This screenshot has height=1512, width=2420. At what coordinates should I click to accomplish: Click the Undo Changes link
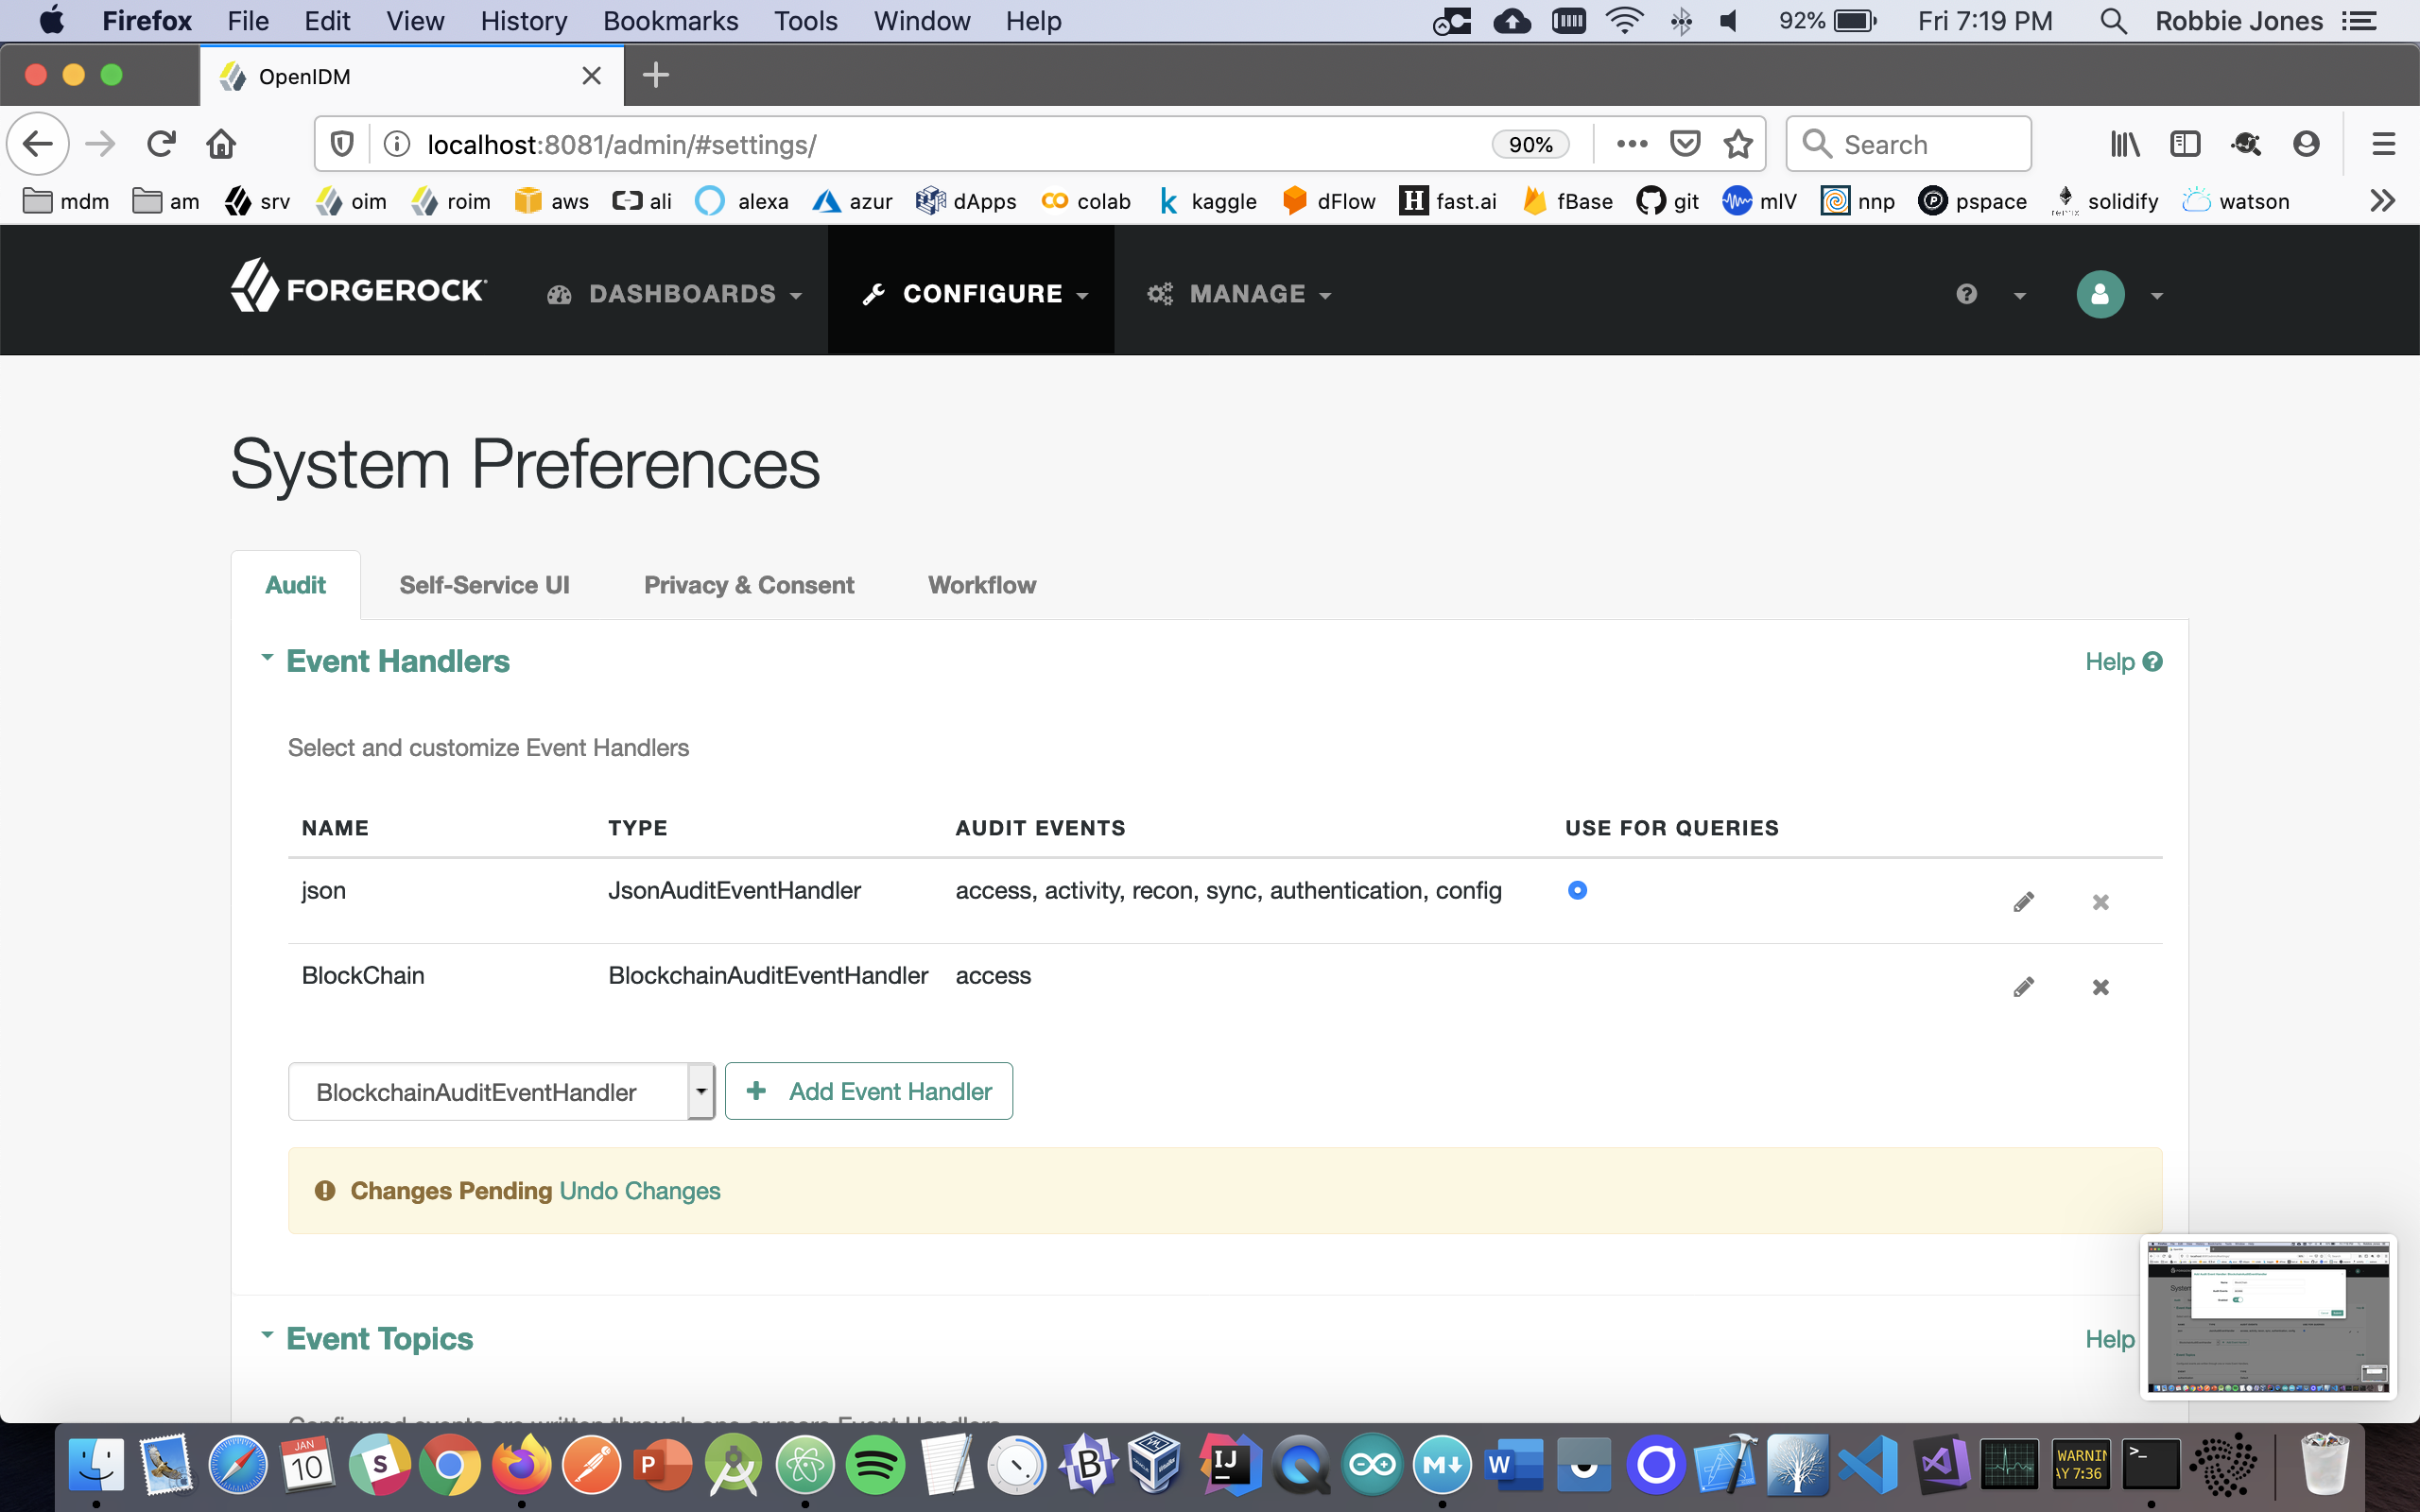point(639,1191)
